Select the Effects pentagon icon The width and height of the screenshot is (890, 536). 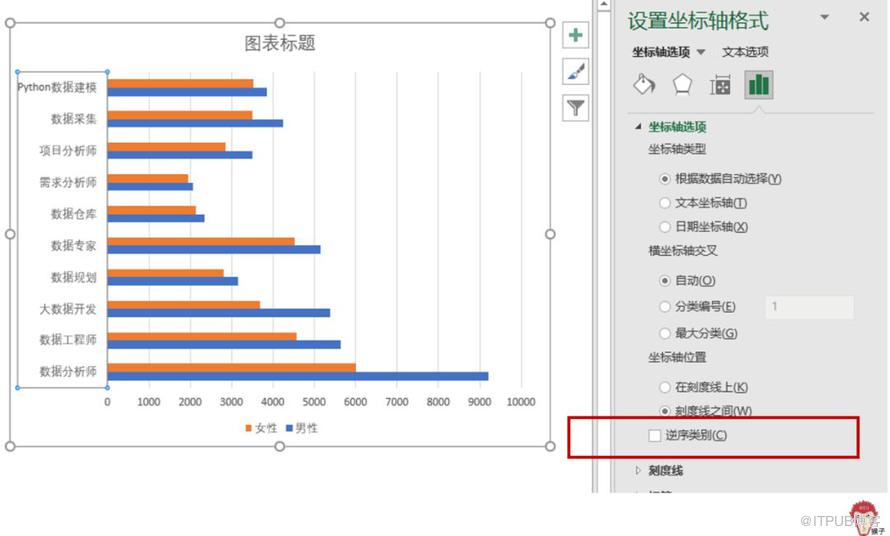point(682,85)
